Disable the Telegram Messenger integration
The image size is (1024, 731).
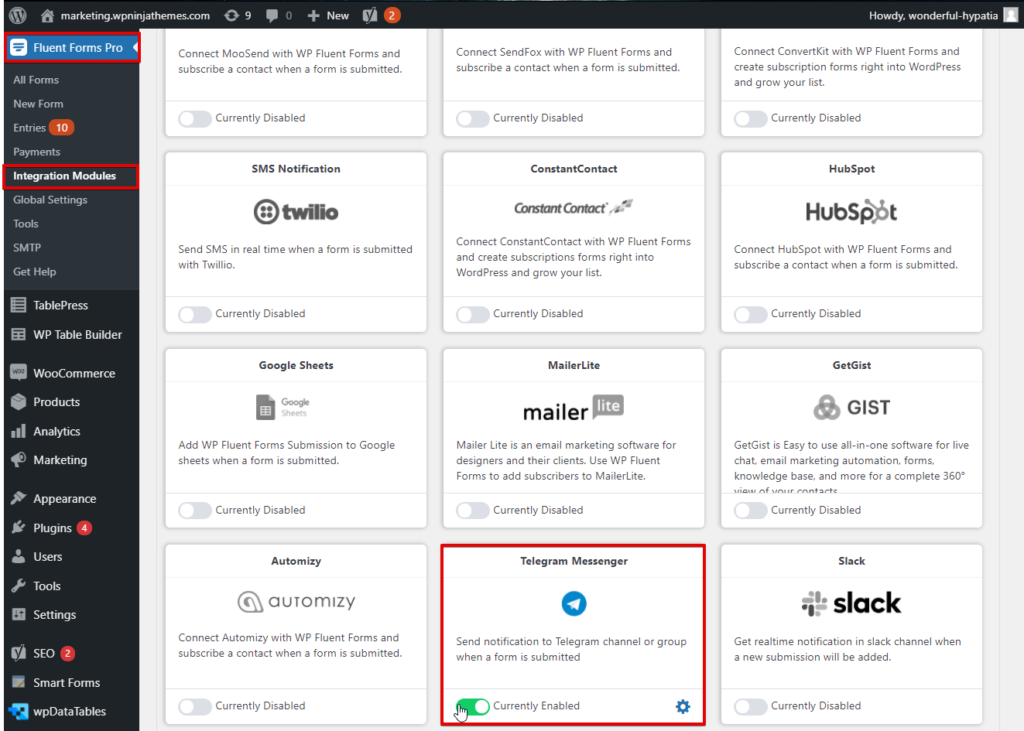point(471,706)
